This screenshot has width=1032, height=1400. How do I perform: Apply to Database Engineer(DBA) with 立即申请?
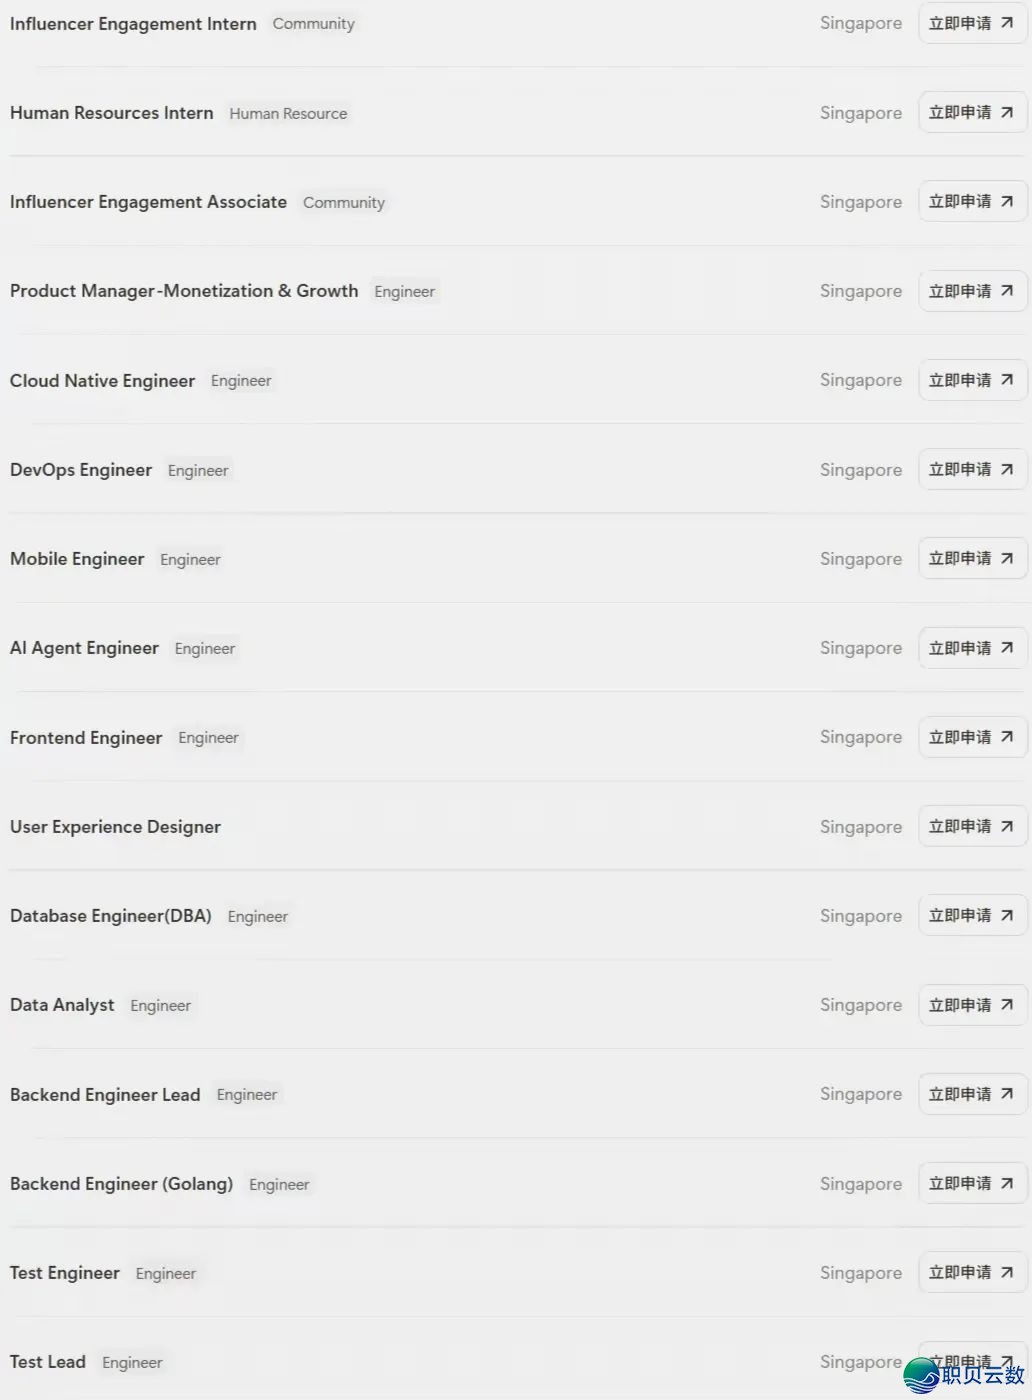pyautogui.click(x=973, y=916)
